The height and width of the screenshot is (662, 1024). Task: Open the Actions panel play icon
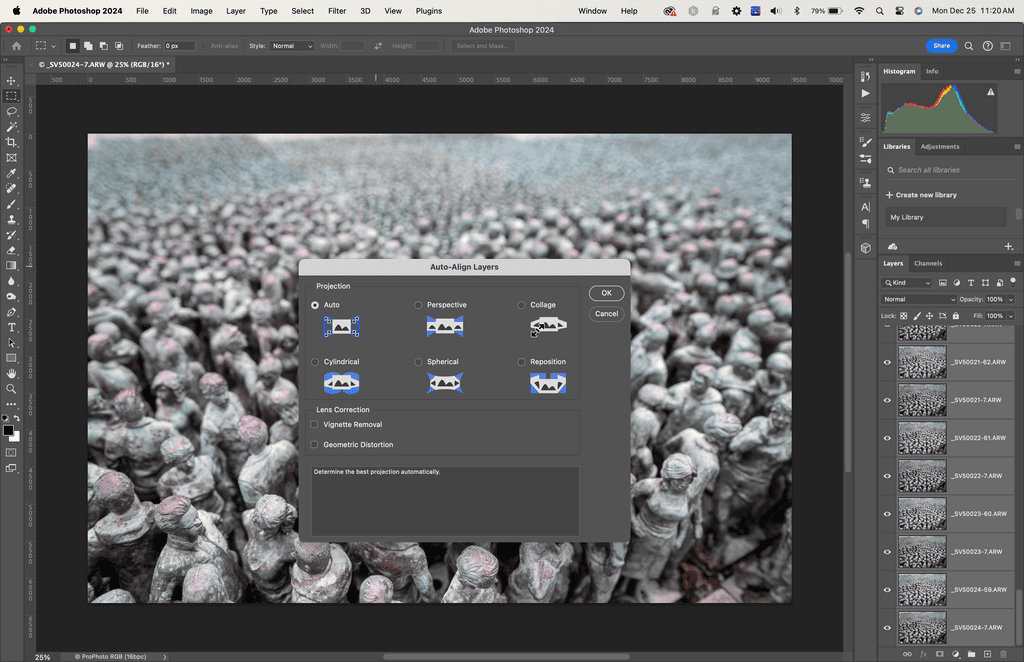pos(865,93)
